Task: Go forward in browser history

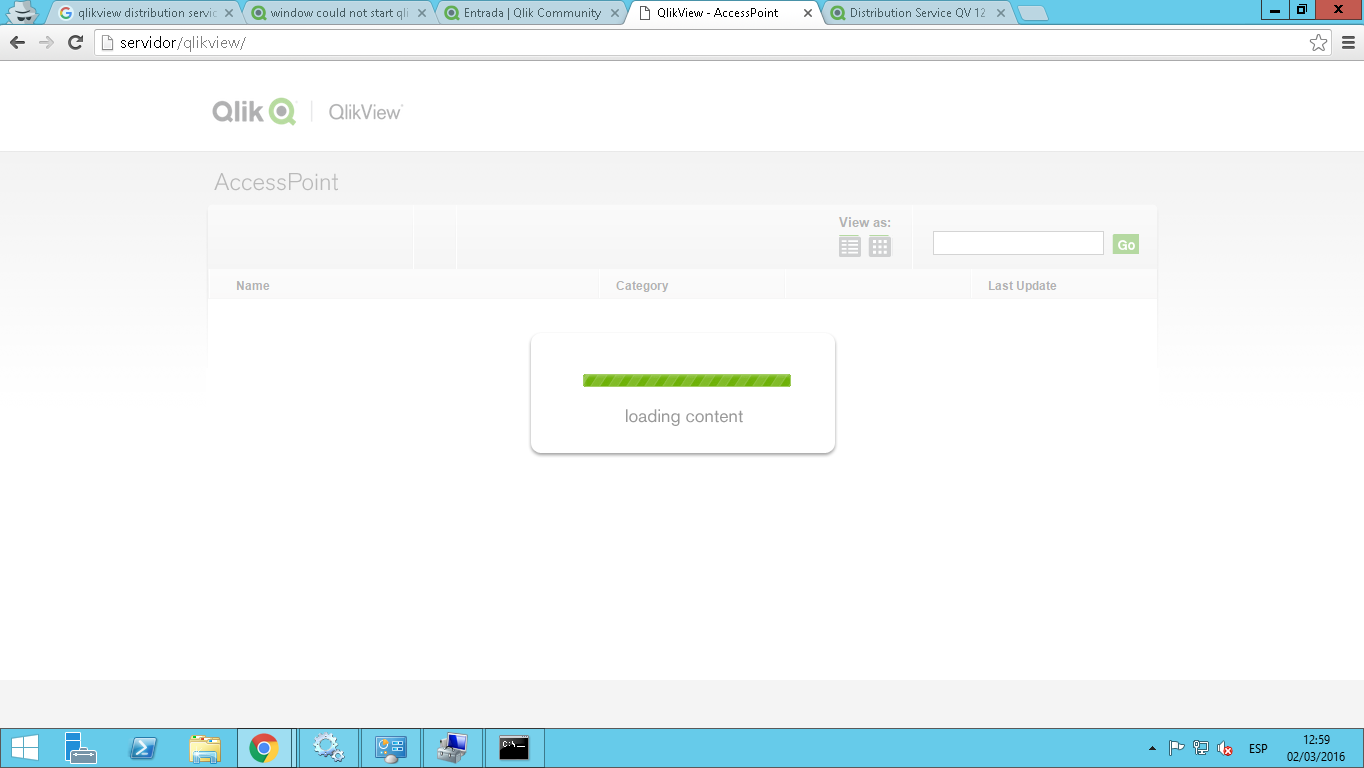Action: click(x=46, y=42)
